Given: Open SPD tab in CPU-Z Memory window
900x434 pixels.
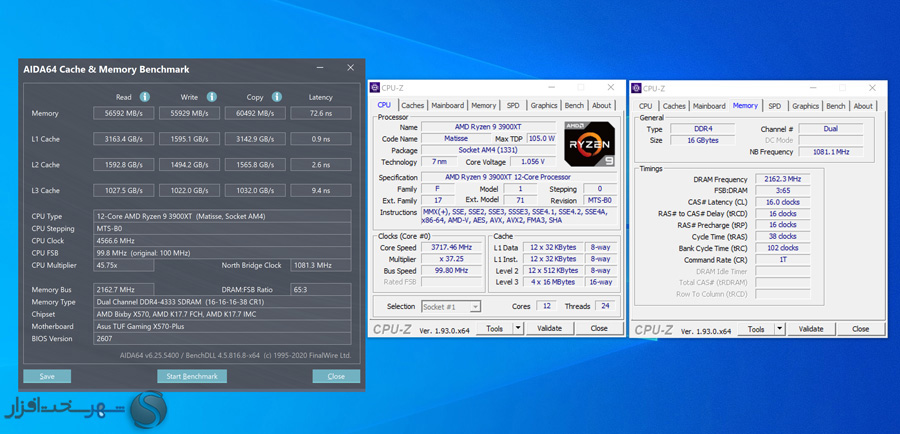Looking at the screenshot, I should pyautogui.click(x=775, y=106).
